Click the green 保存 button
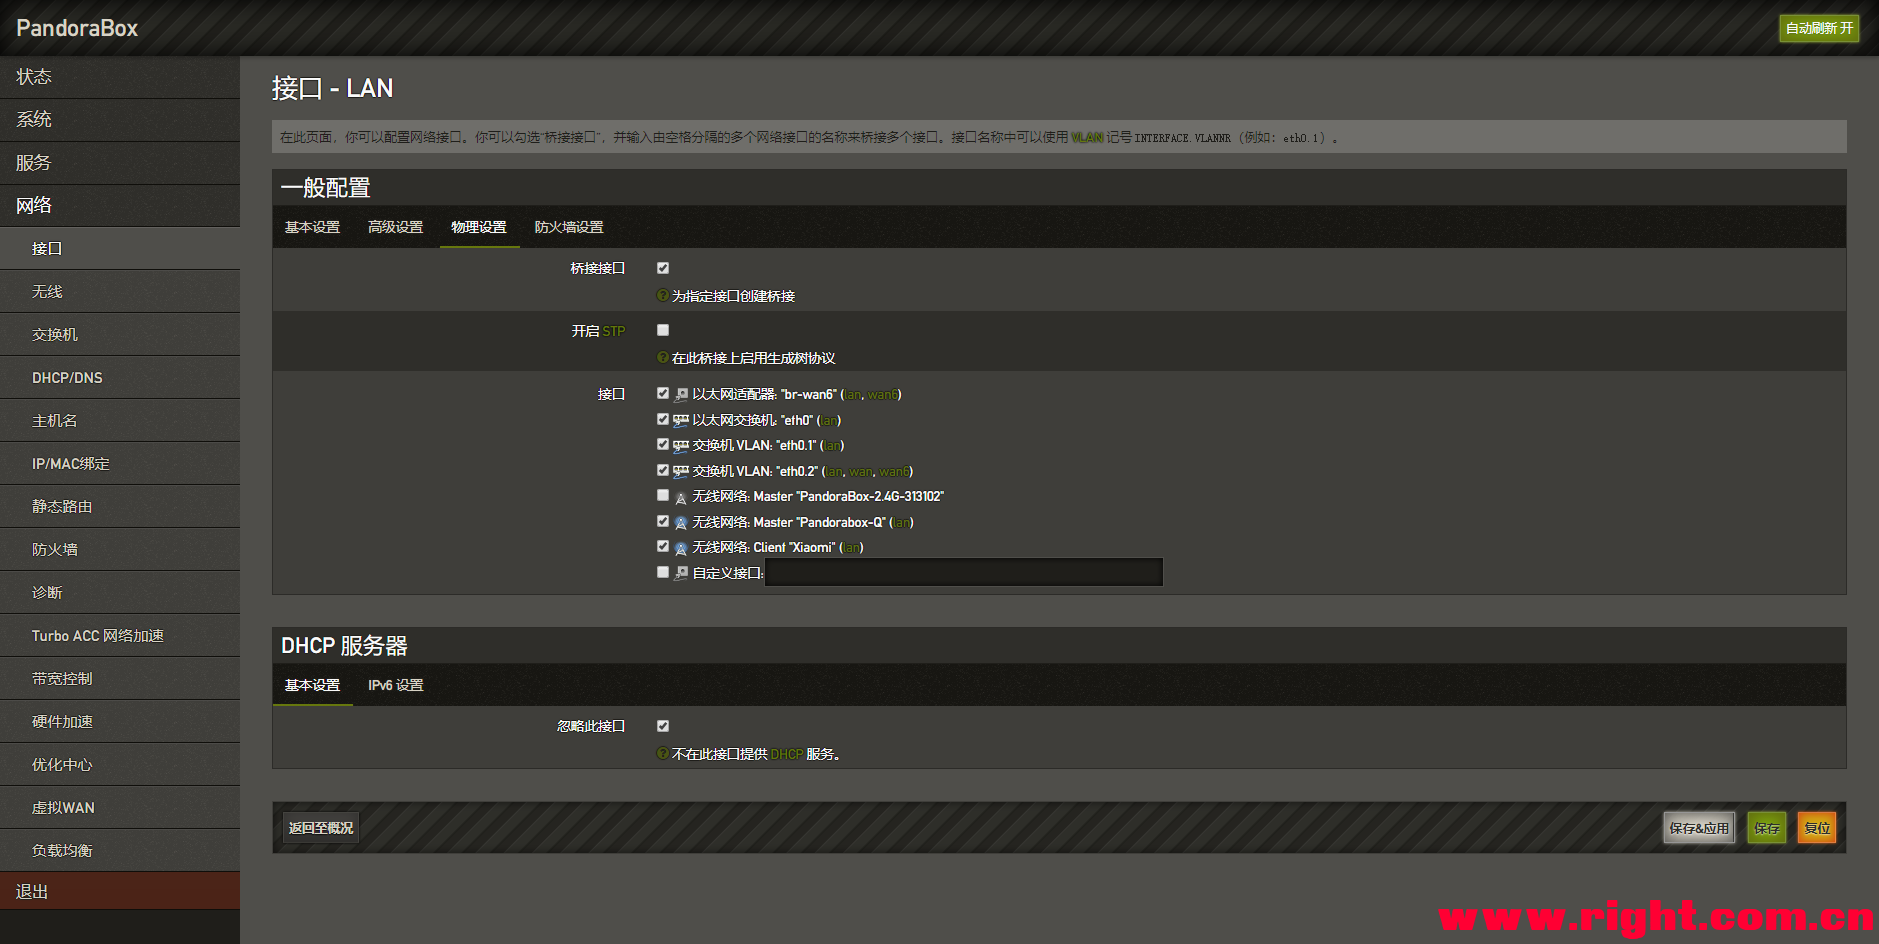 pos(1767,828)
